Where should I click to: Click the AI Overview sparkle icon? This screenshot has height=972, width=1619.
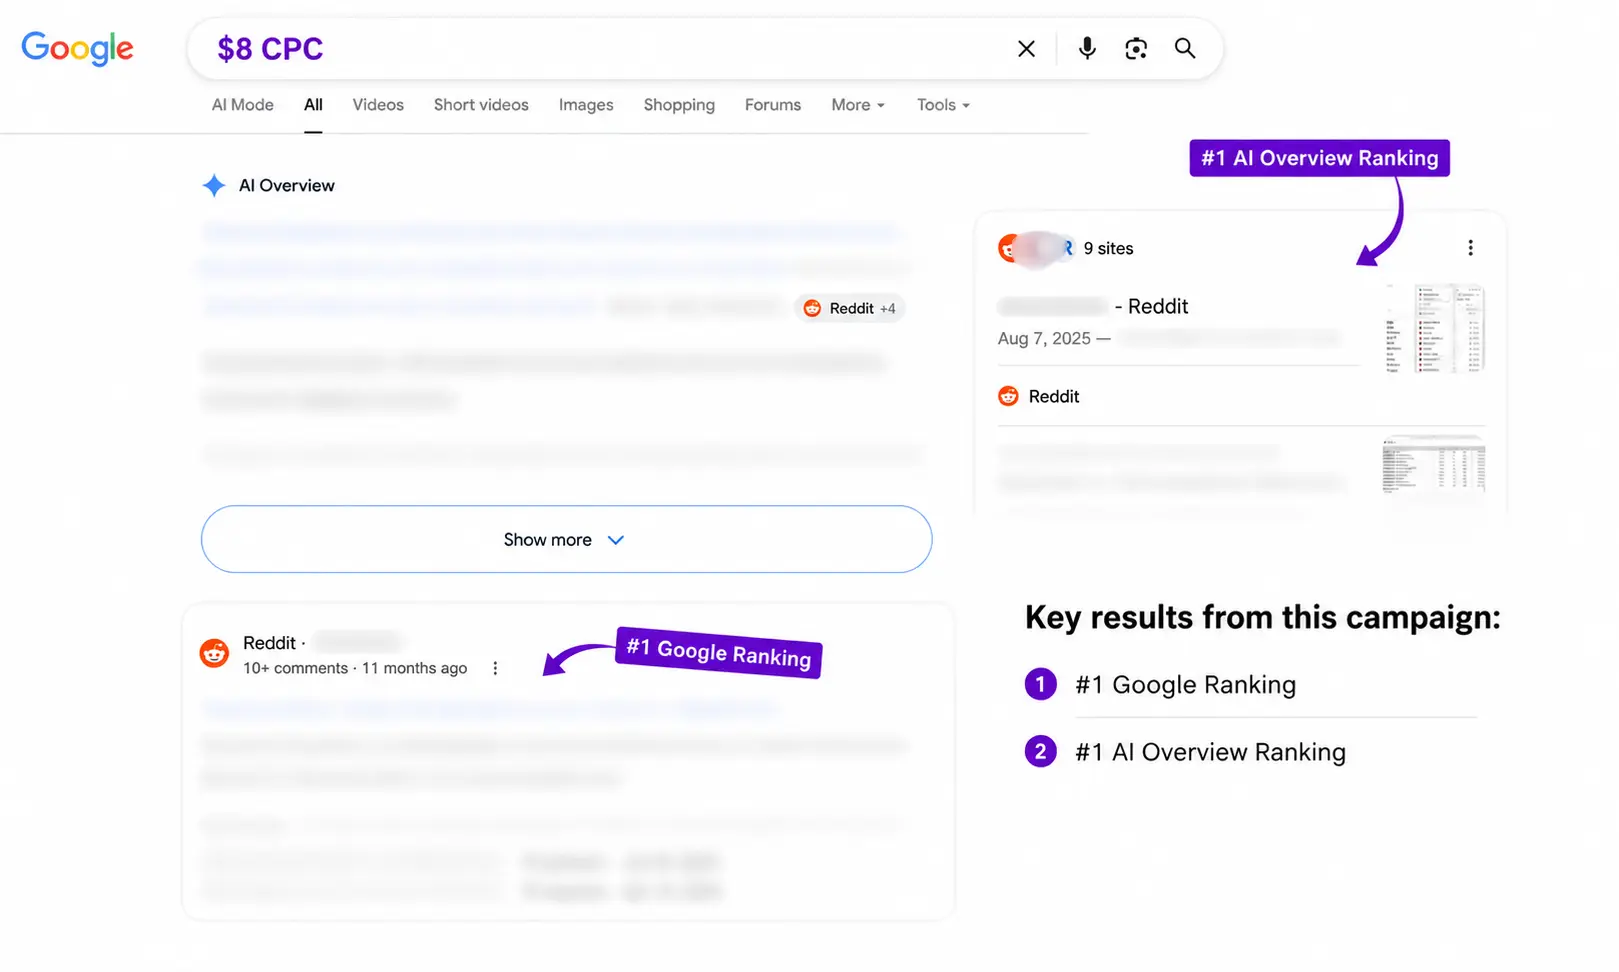pyautogui.click(x=214, y=185)
